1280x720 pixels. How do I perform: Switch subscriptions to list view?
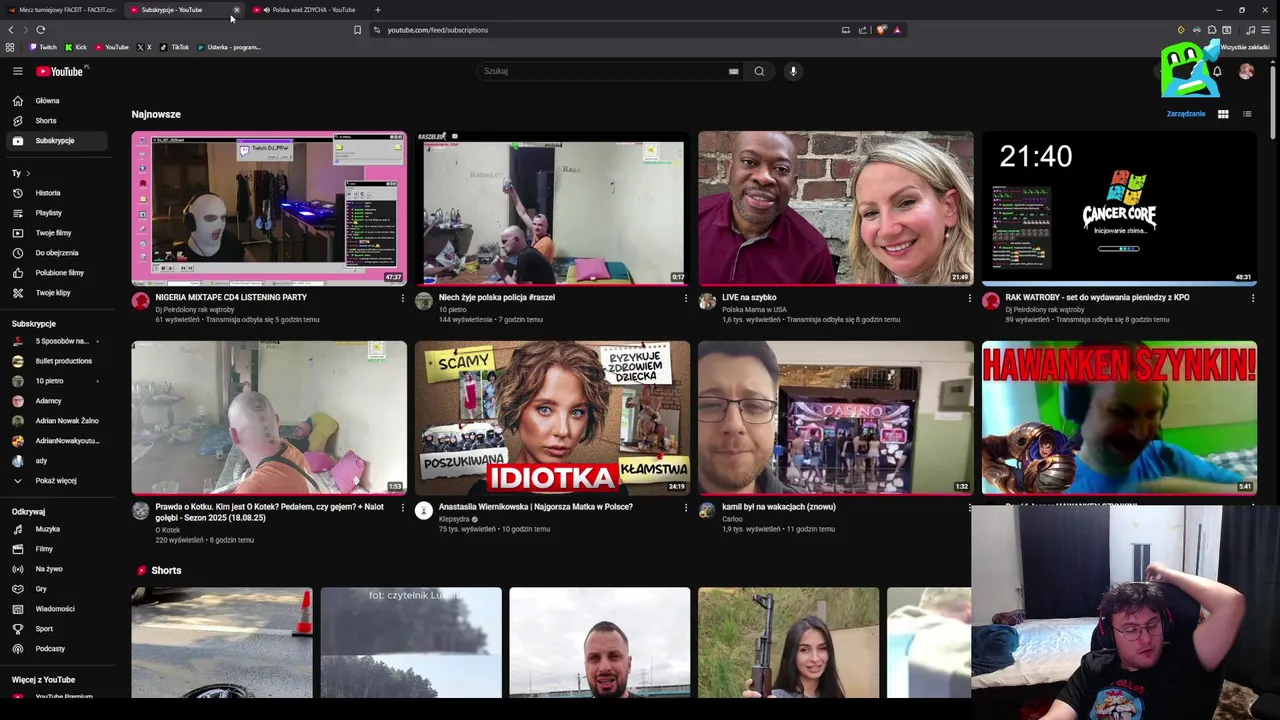1247,114
